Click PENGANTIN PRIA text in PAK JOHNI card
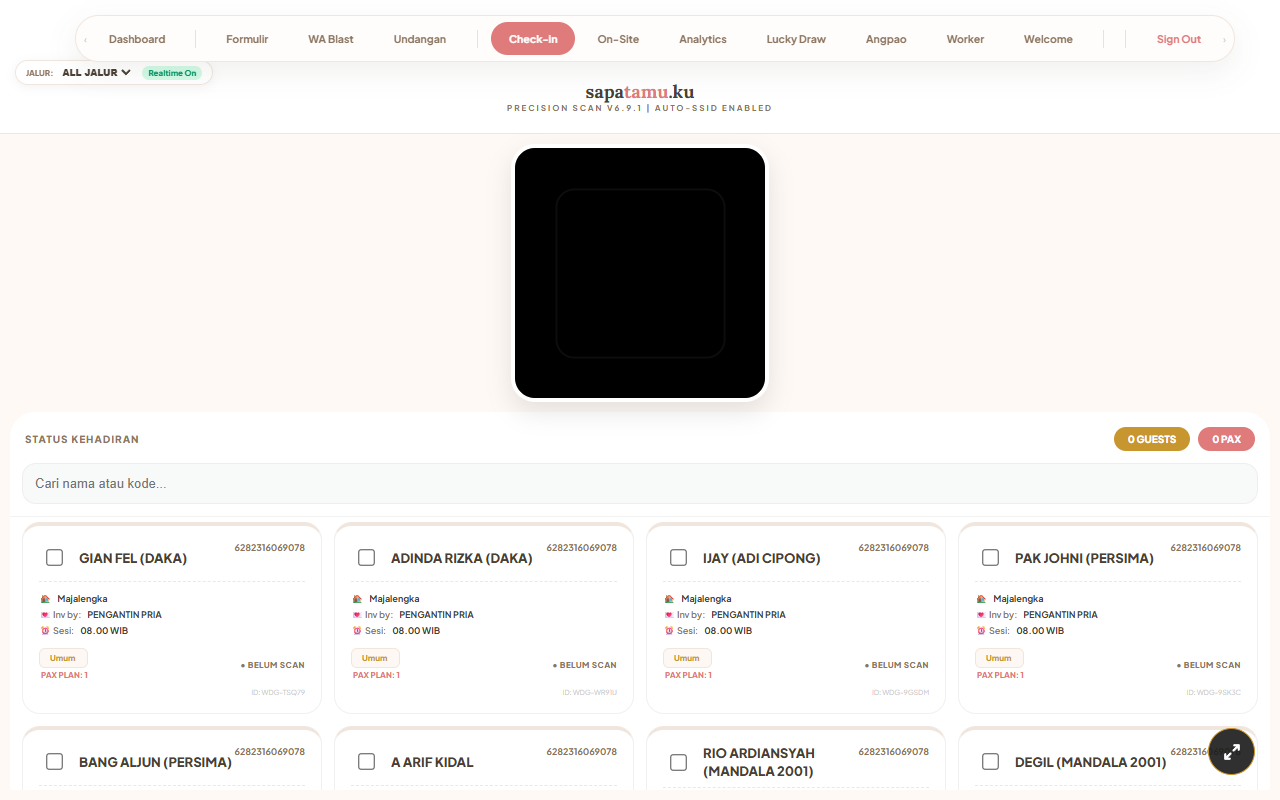 coord(1060,615)
